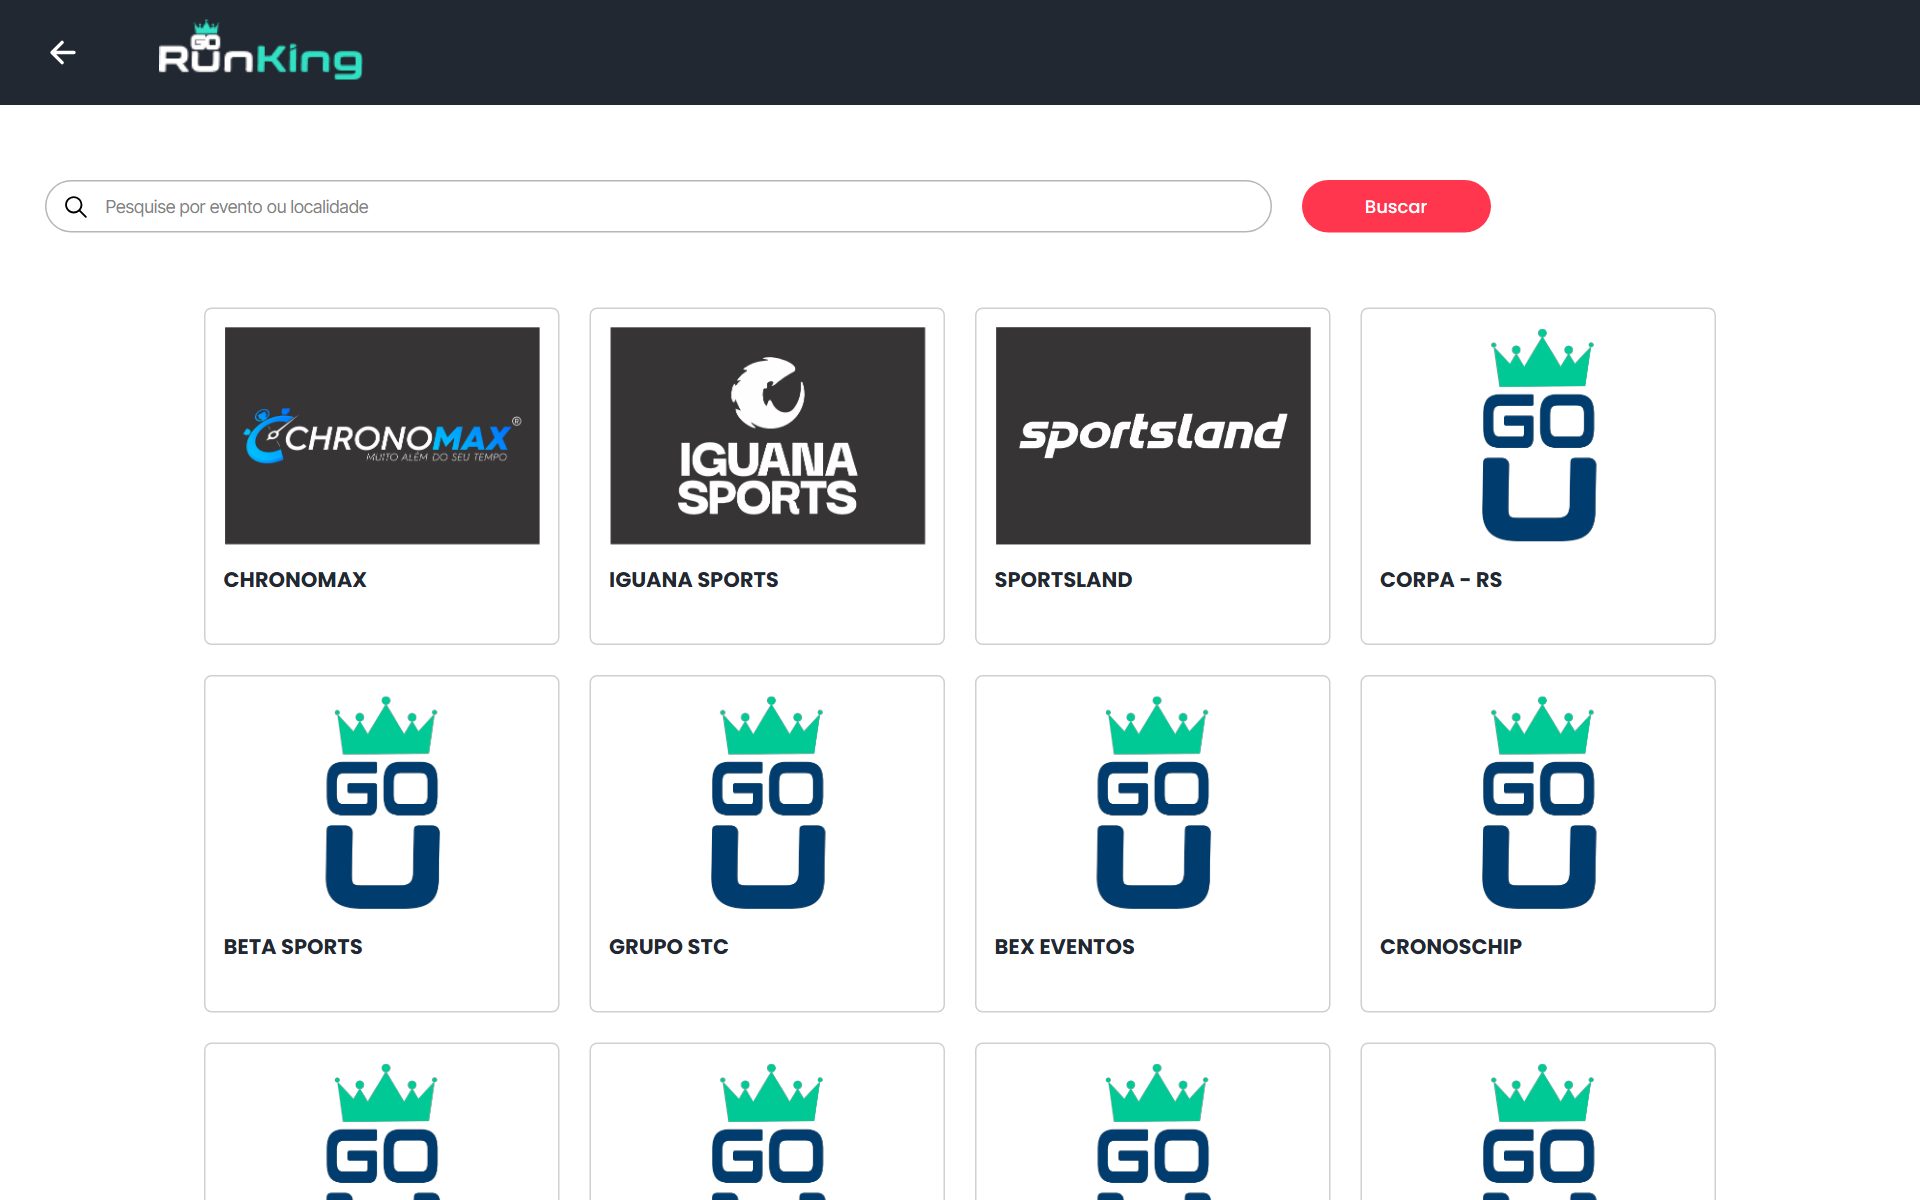The image size is (1920, 1200).
Task: Open the SPORTSLAND title link
Action: tap(1063, 580)
